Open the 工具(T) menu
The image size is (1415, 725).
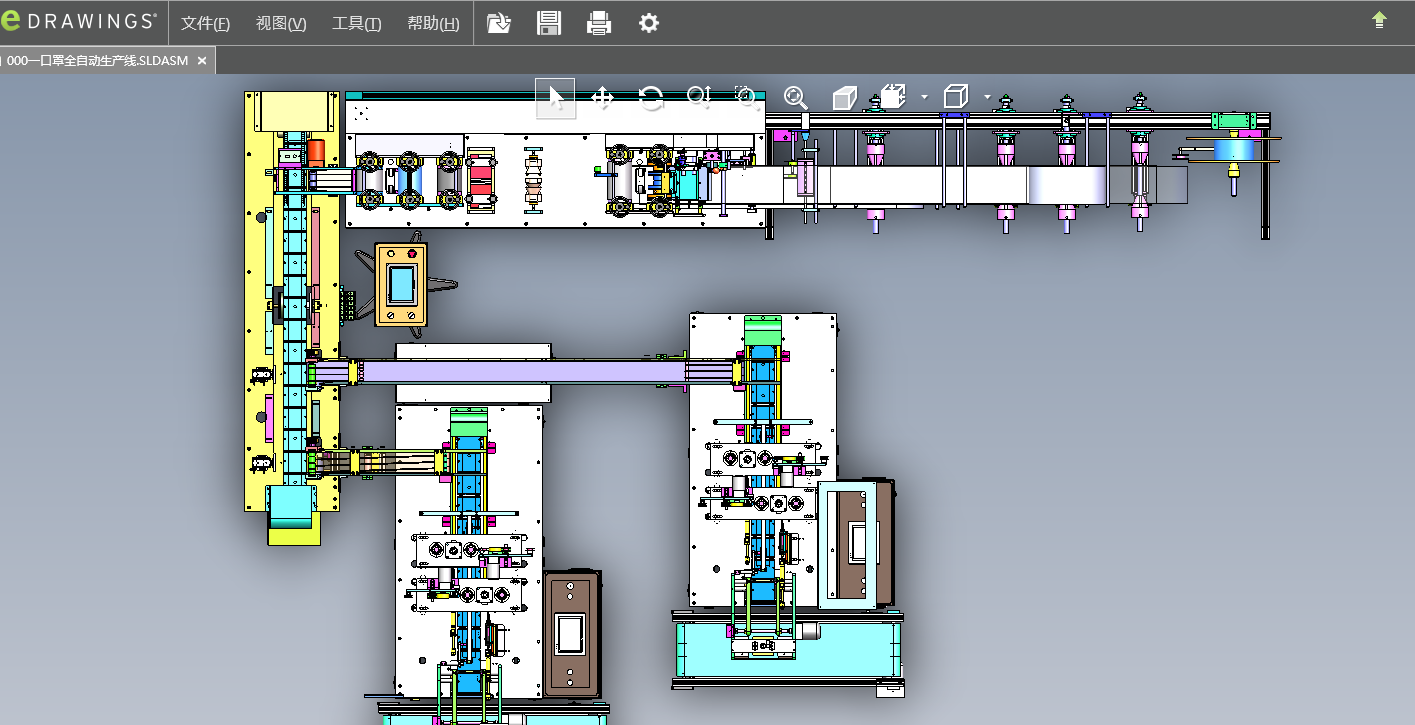click(356, 23)
